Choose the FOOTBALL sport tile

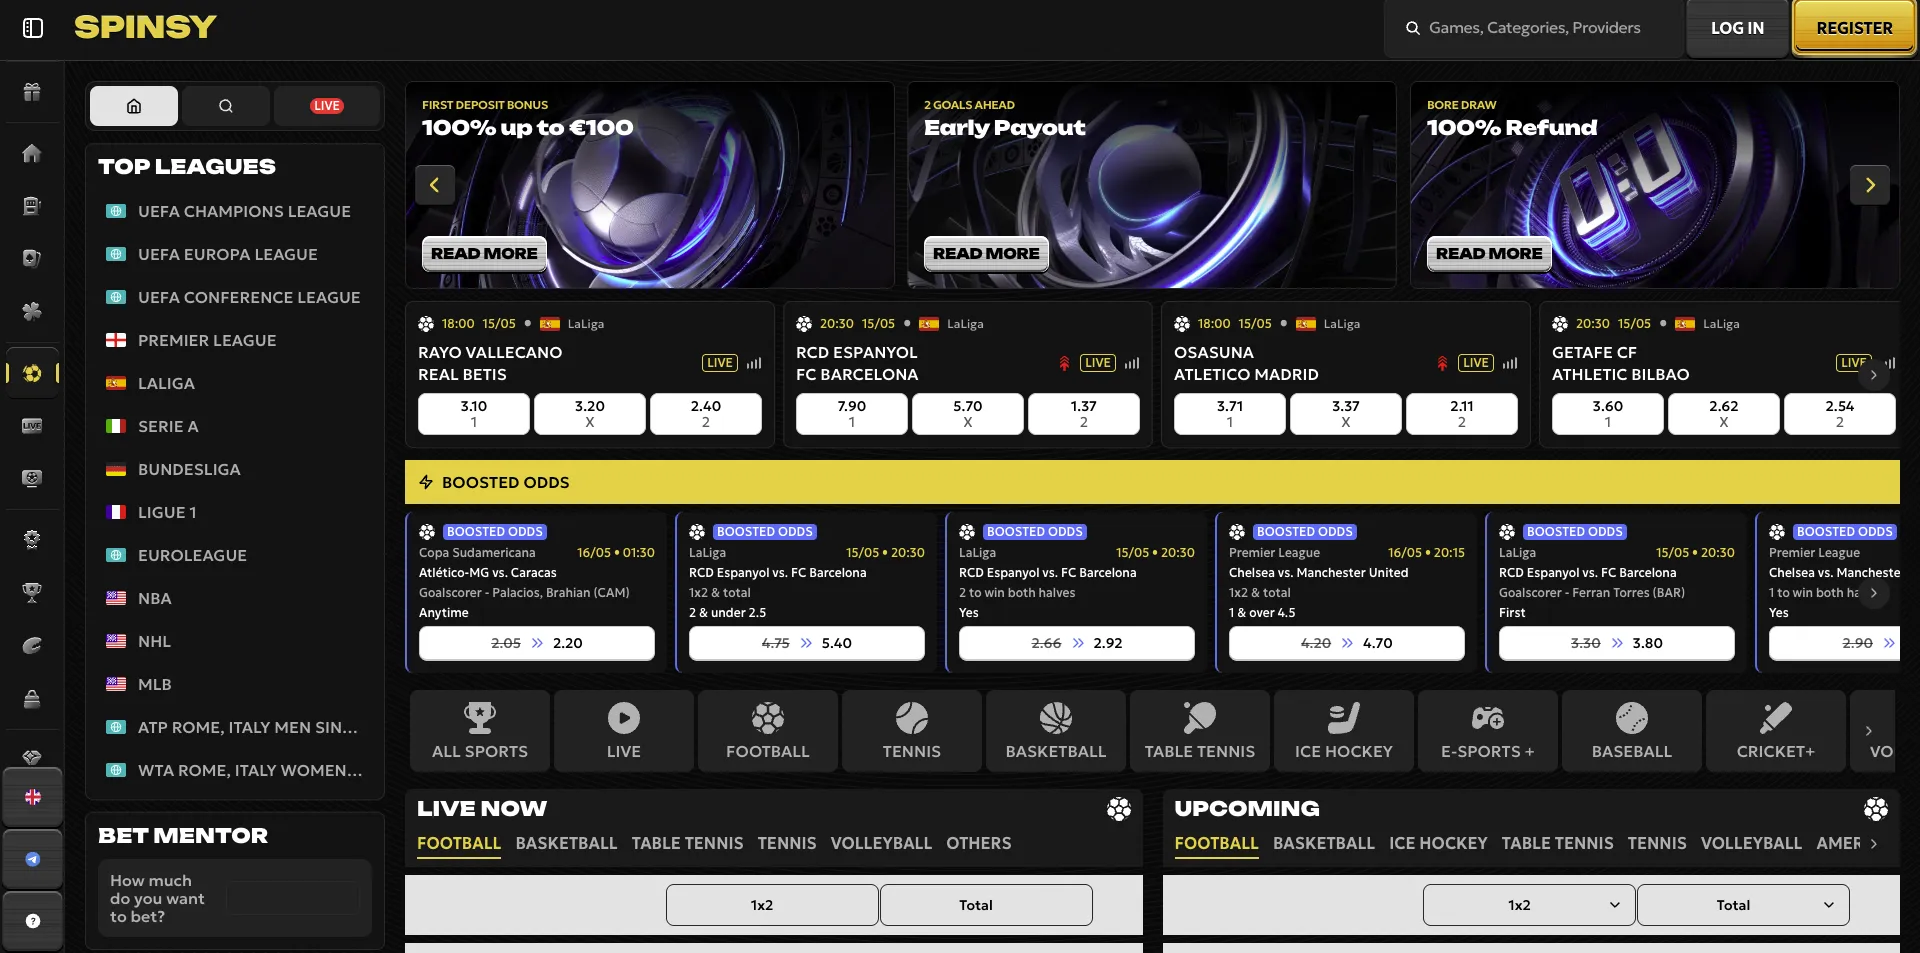pyautogui.click(x=768, y=731)
